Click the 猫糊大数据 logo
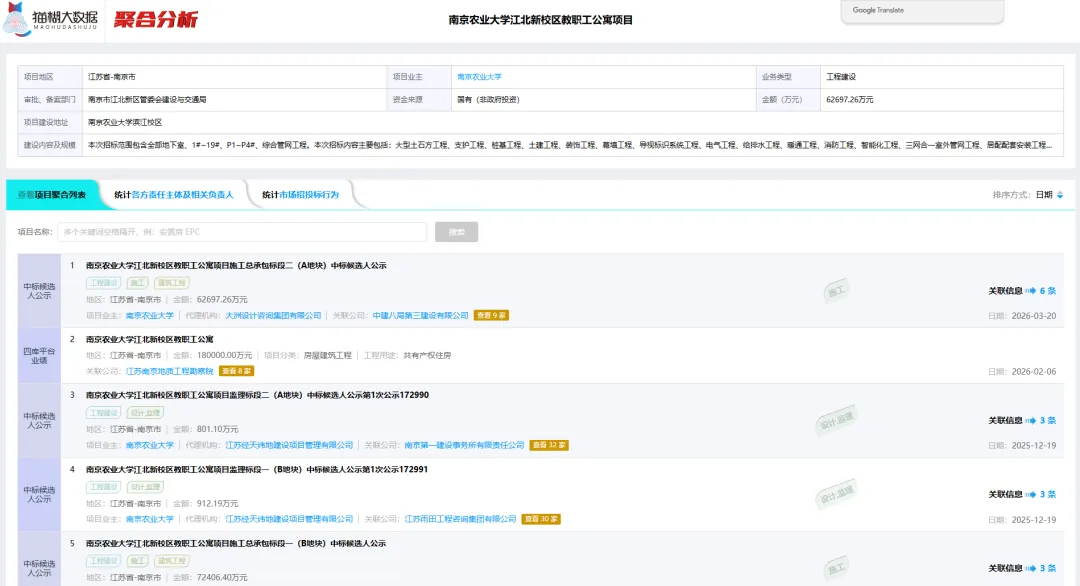This screenshot has width=1080, height=586. point(50,19)
